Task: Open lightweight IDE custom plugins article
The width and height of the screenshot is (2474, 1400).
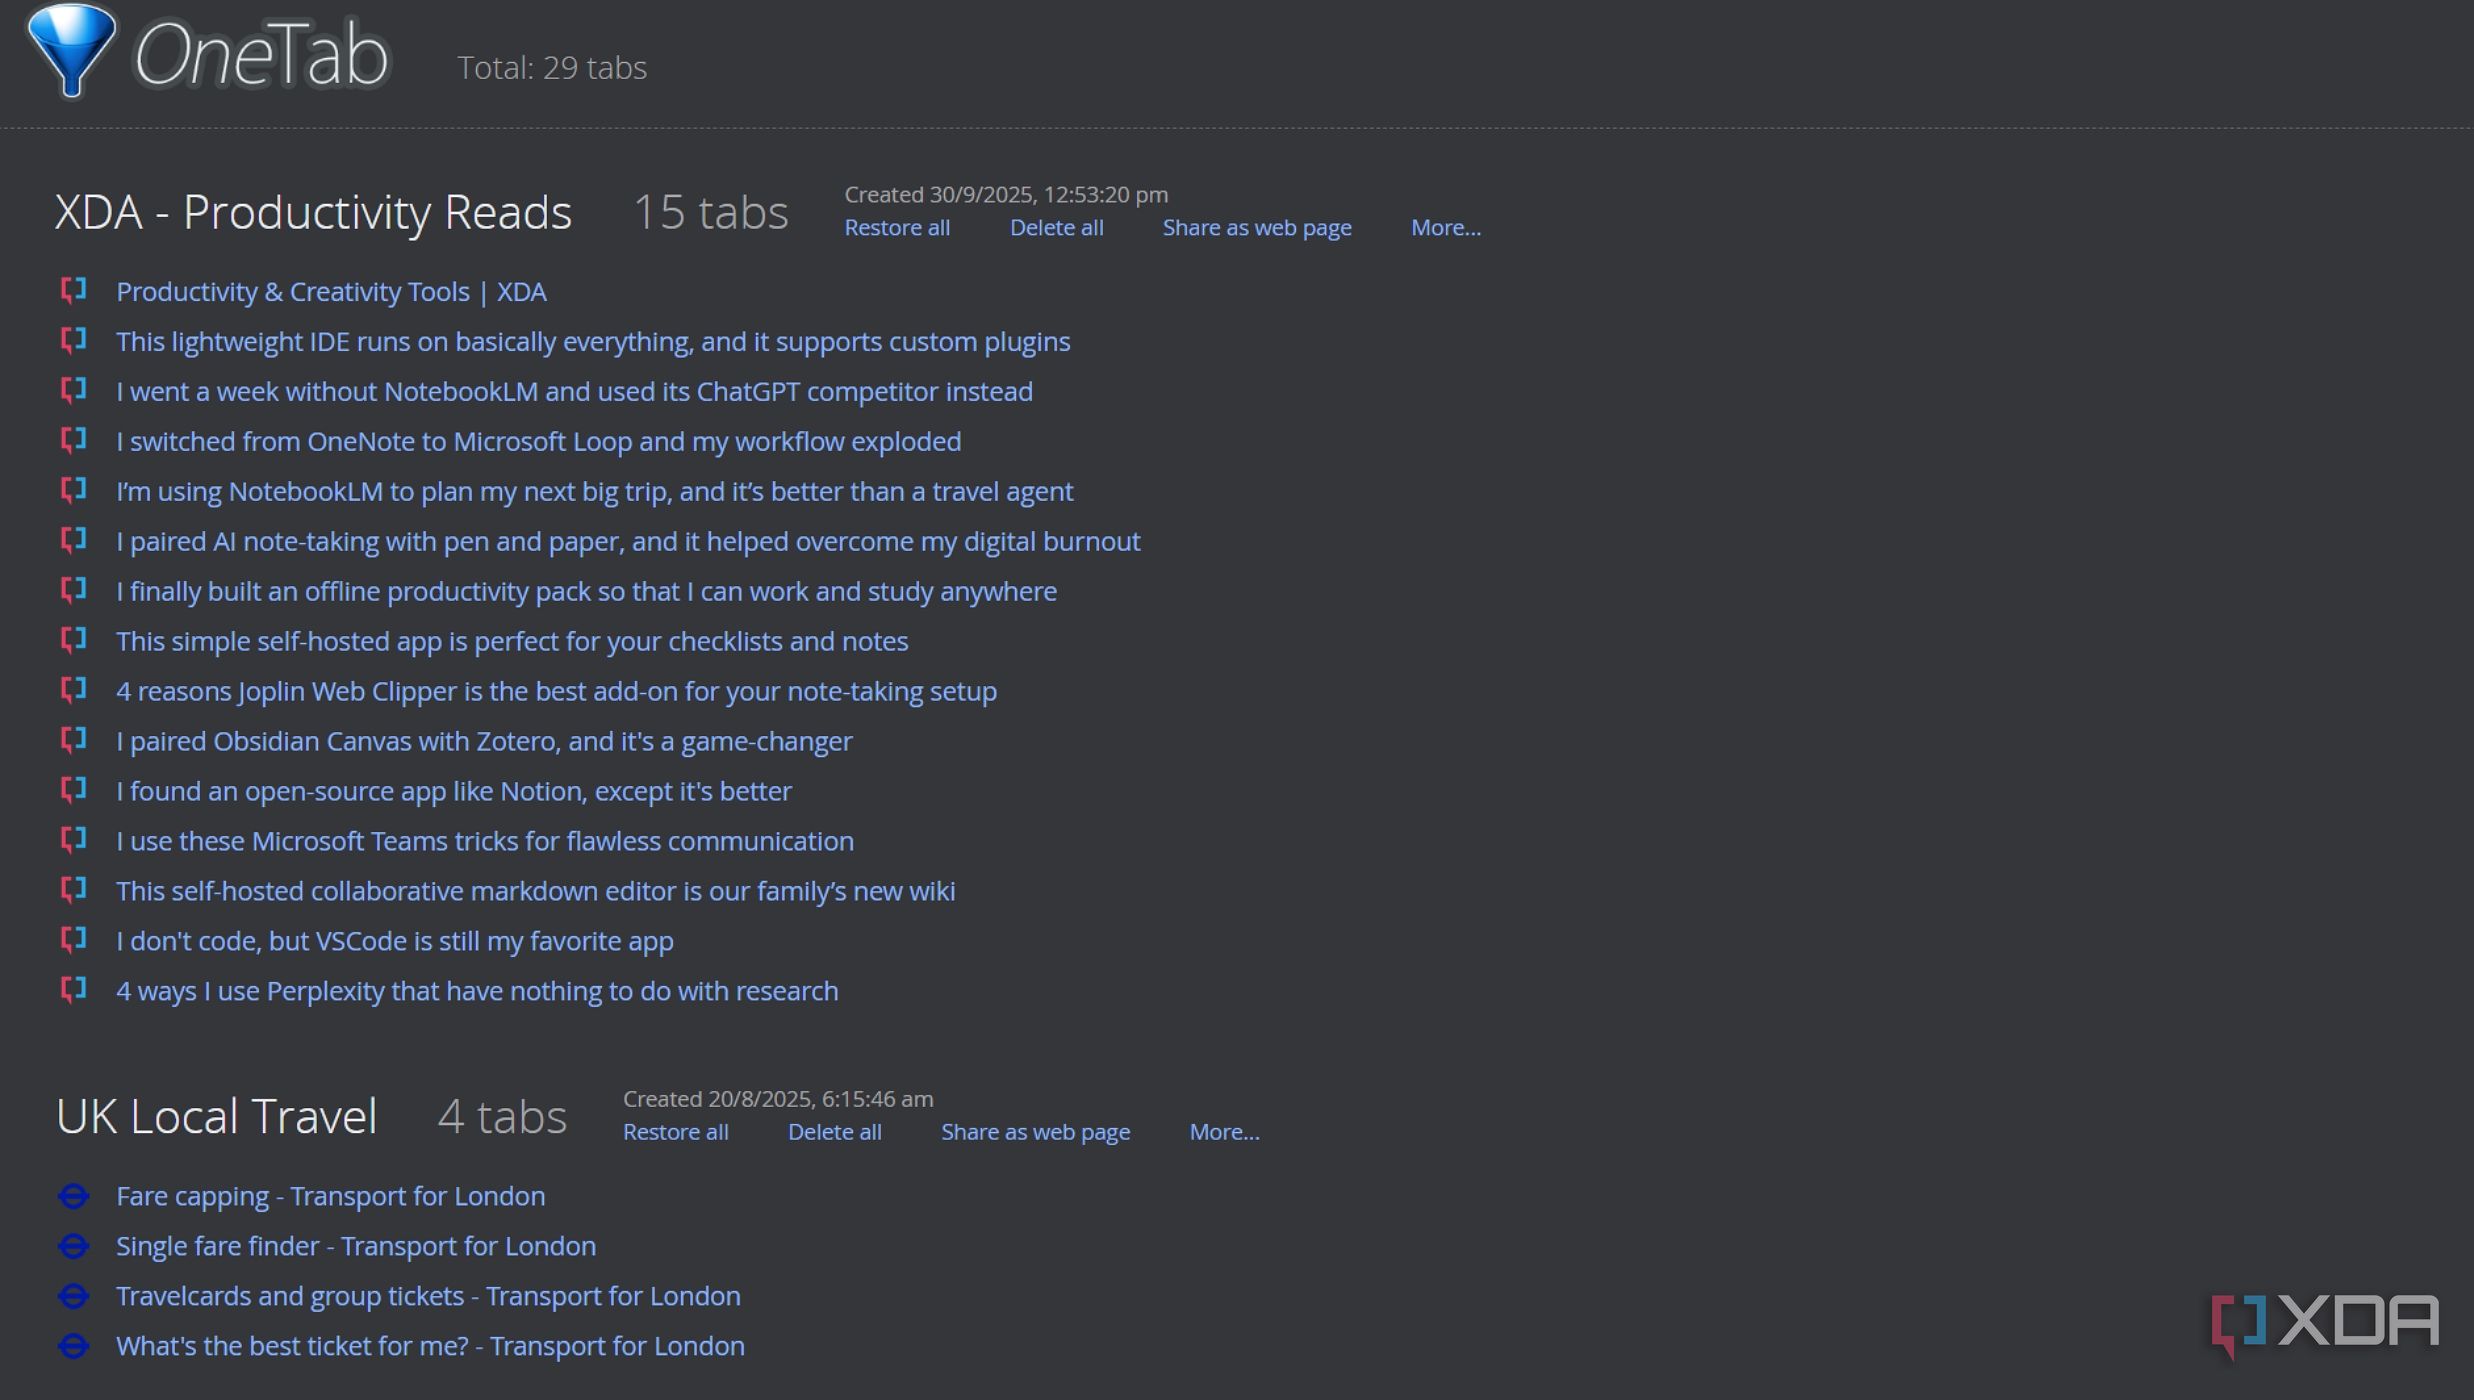Action: 593,341
